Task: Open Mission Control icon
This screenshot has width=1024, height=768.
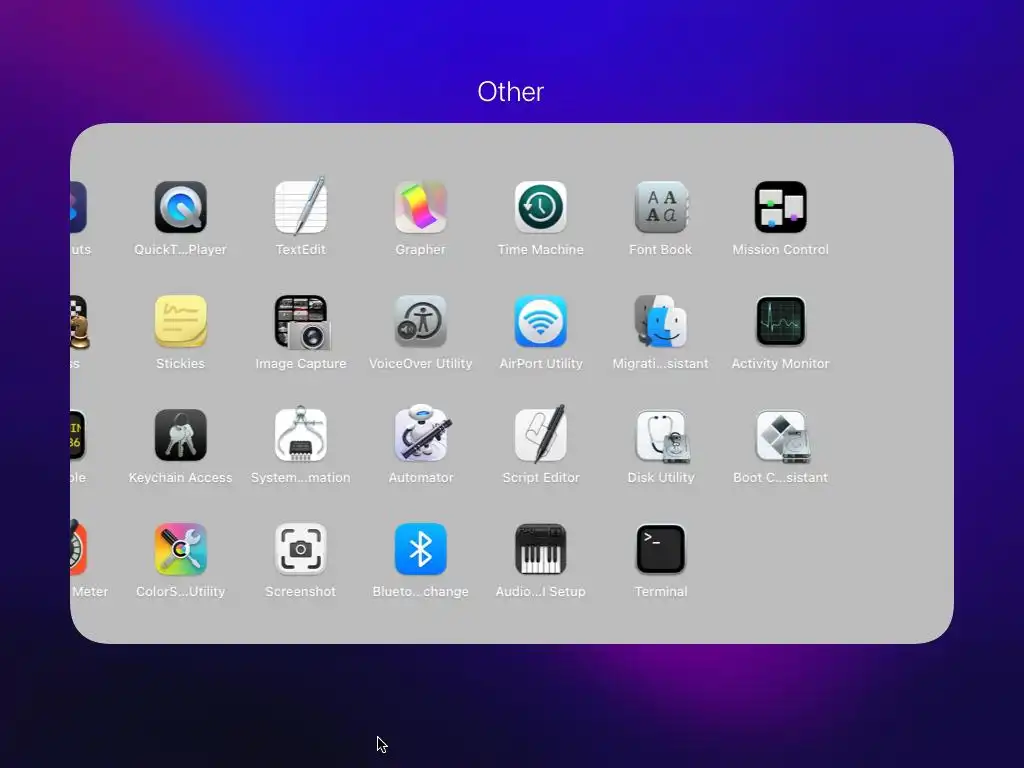Action: 780,207
